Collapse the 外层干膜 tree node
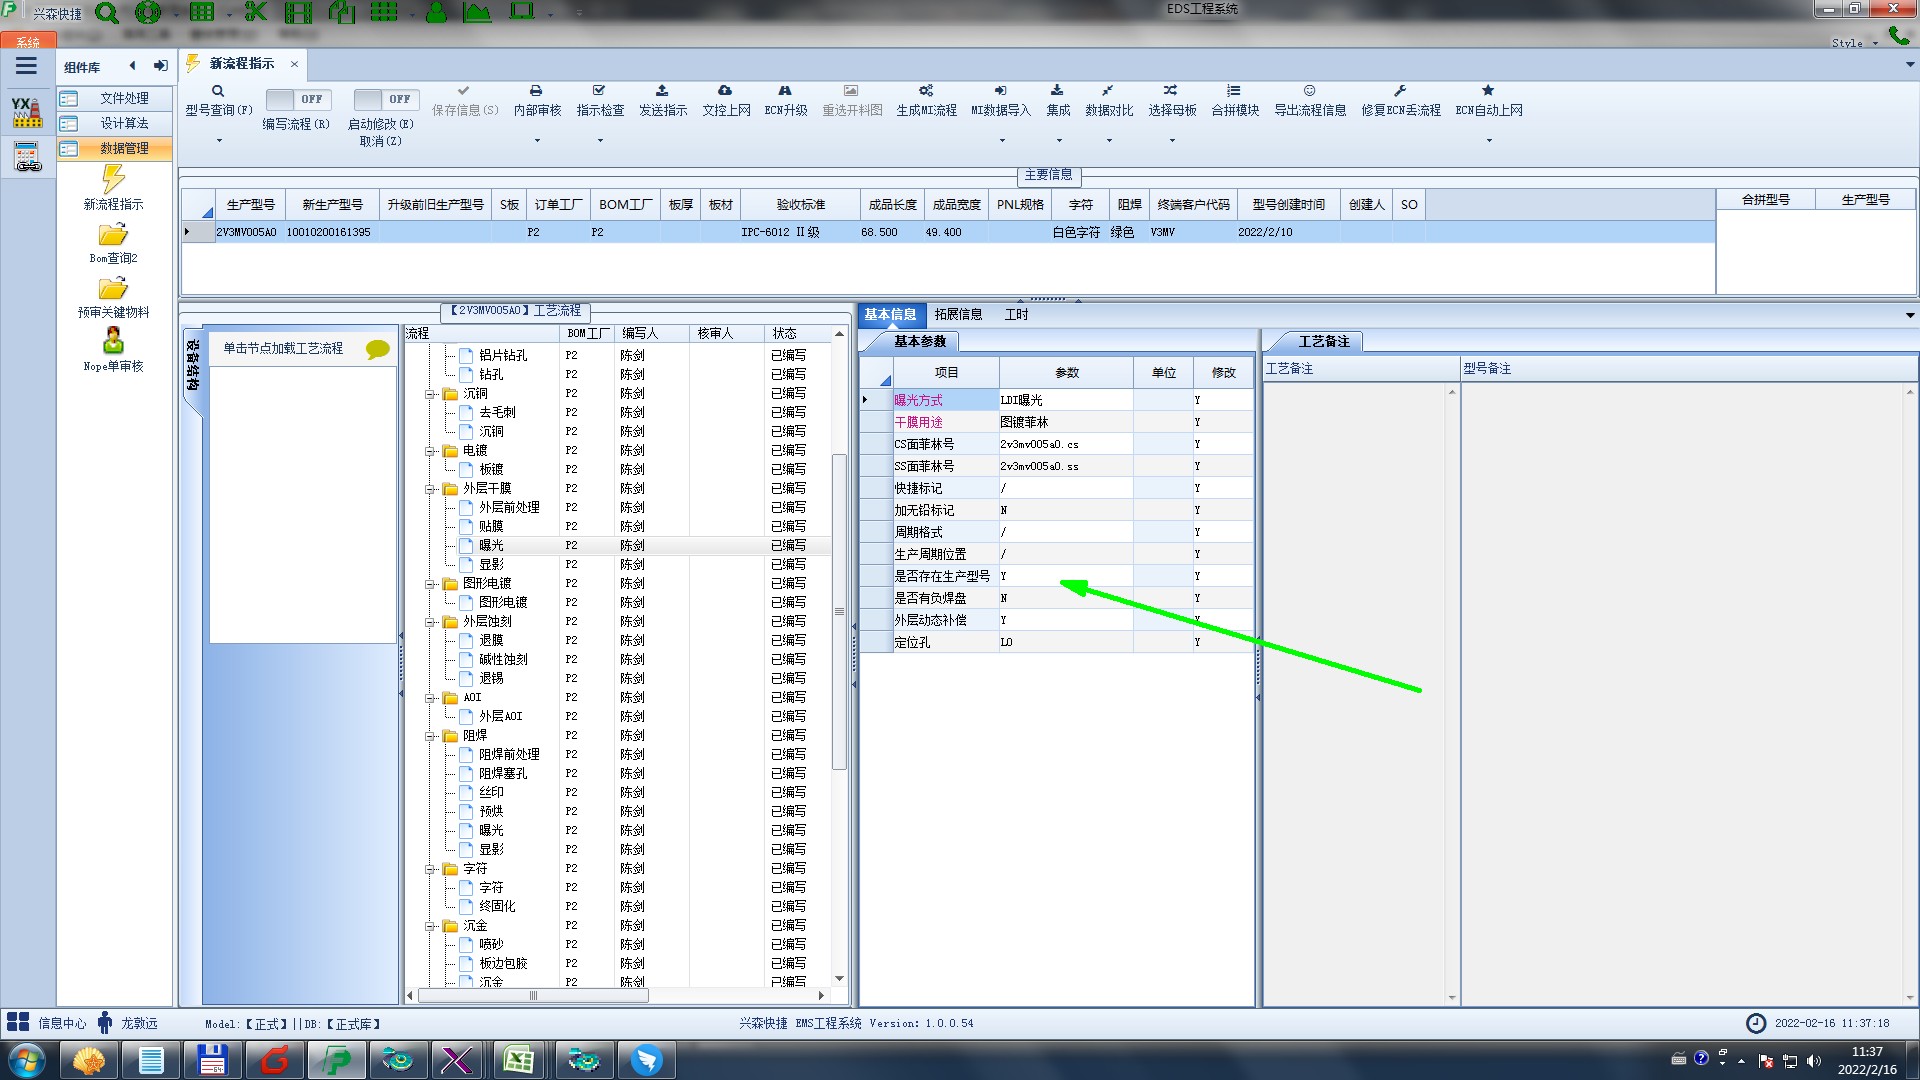This screenshot has height=1080, width=1920. (x=430, y=489)
